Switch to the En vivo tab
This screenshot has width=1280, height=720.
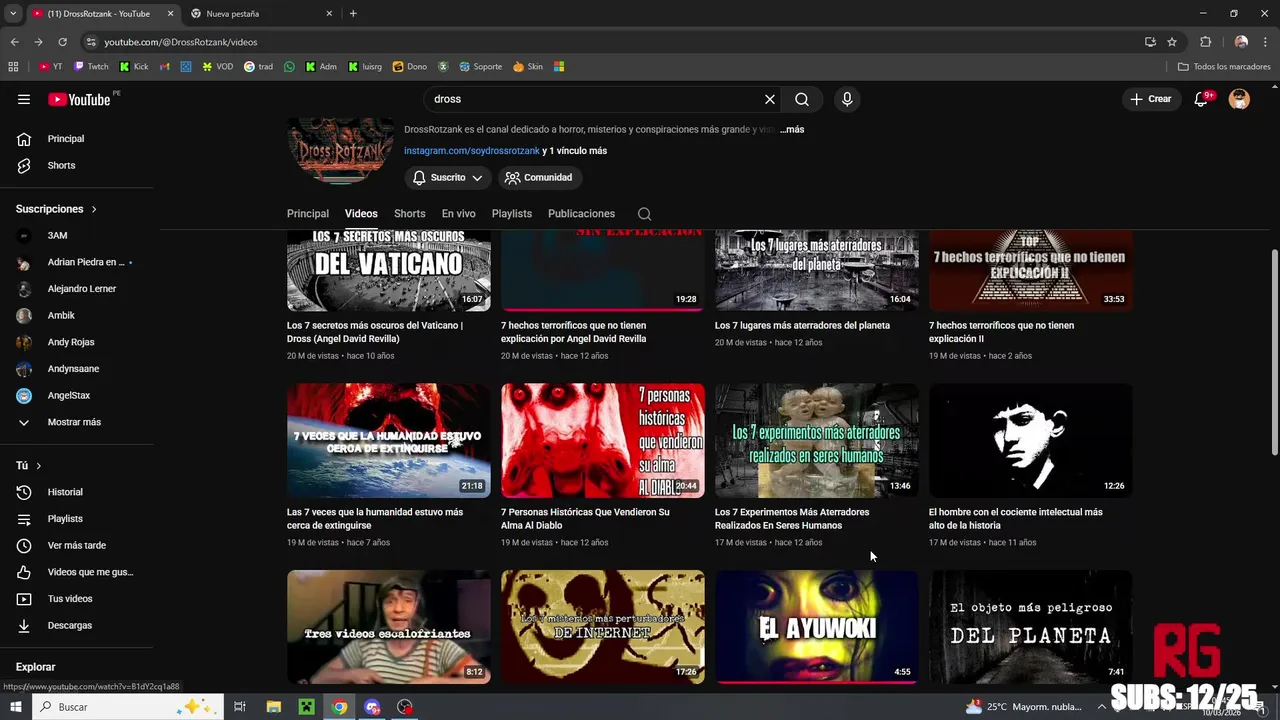[458, 214]
